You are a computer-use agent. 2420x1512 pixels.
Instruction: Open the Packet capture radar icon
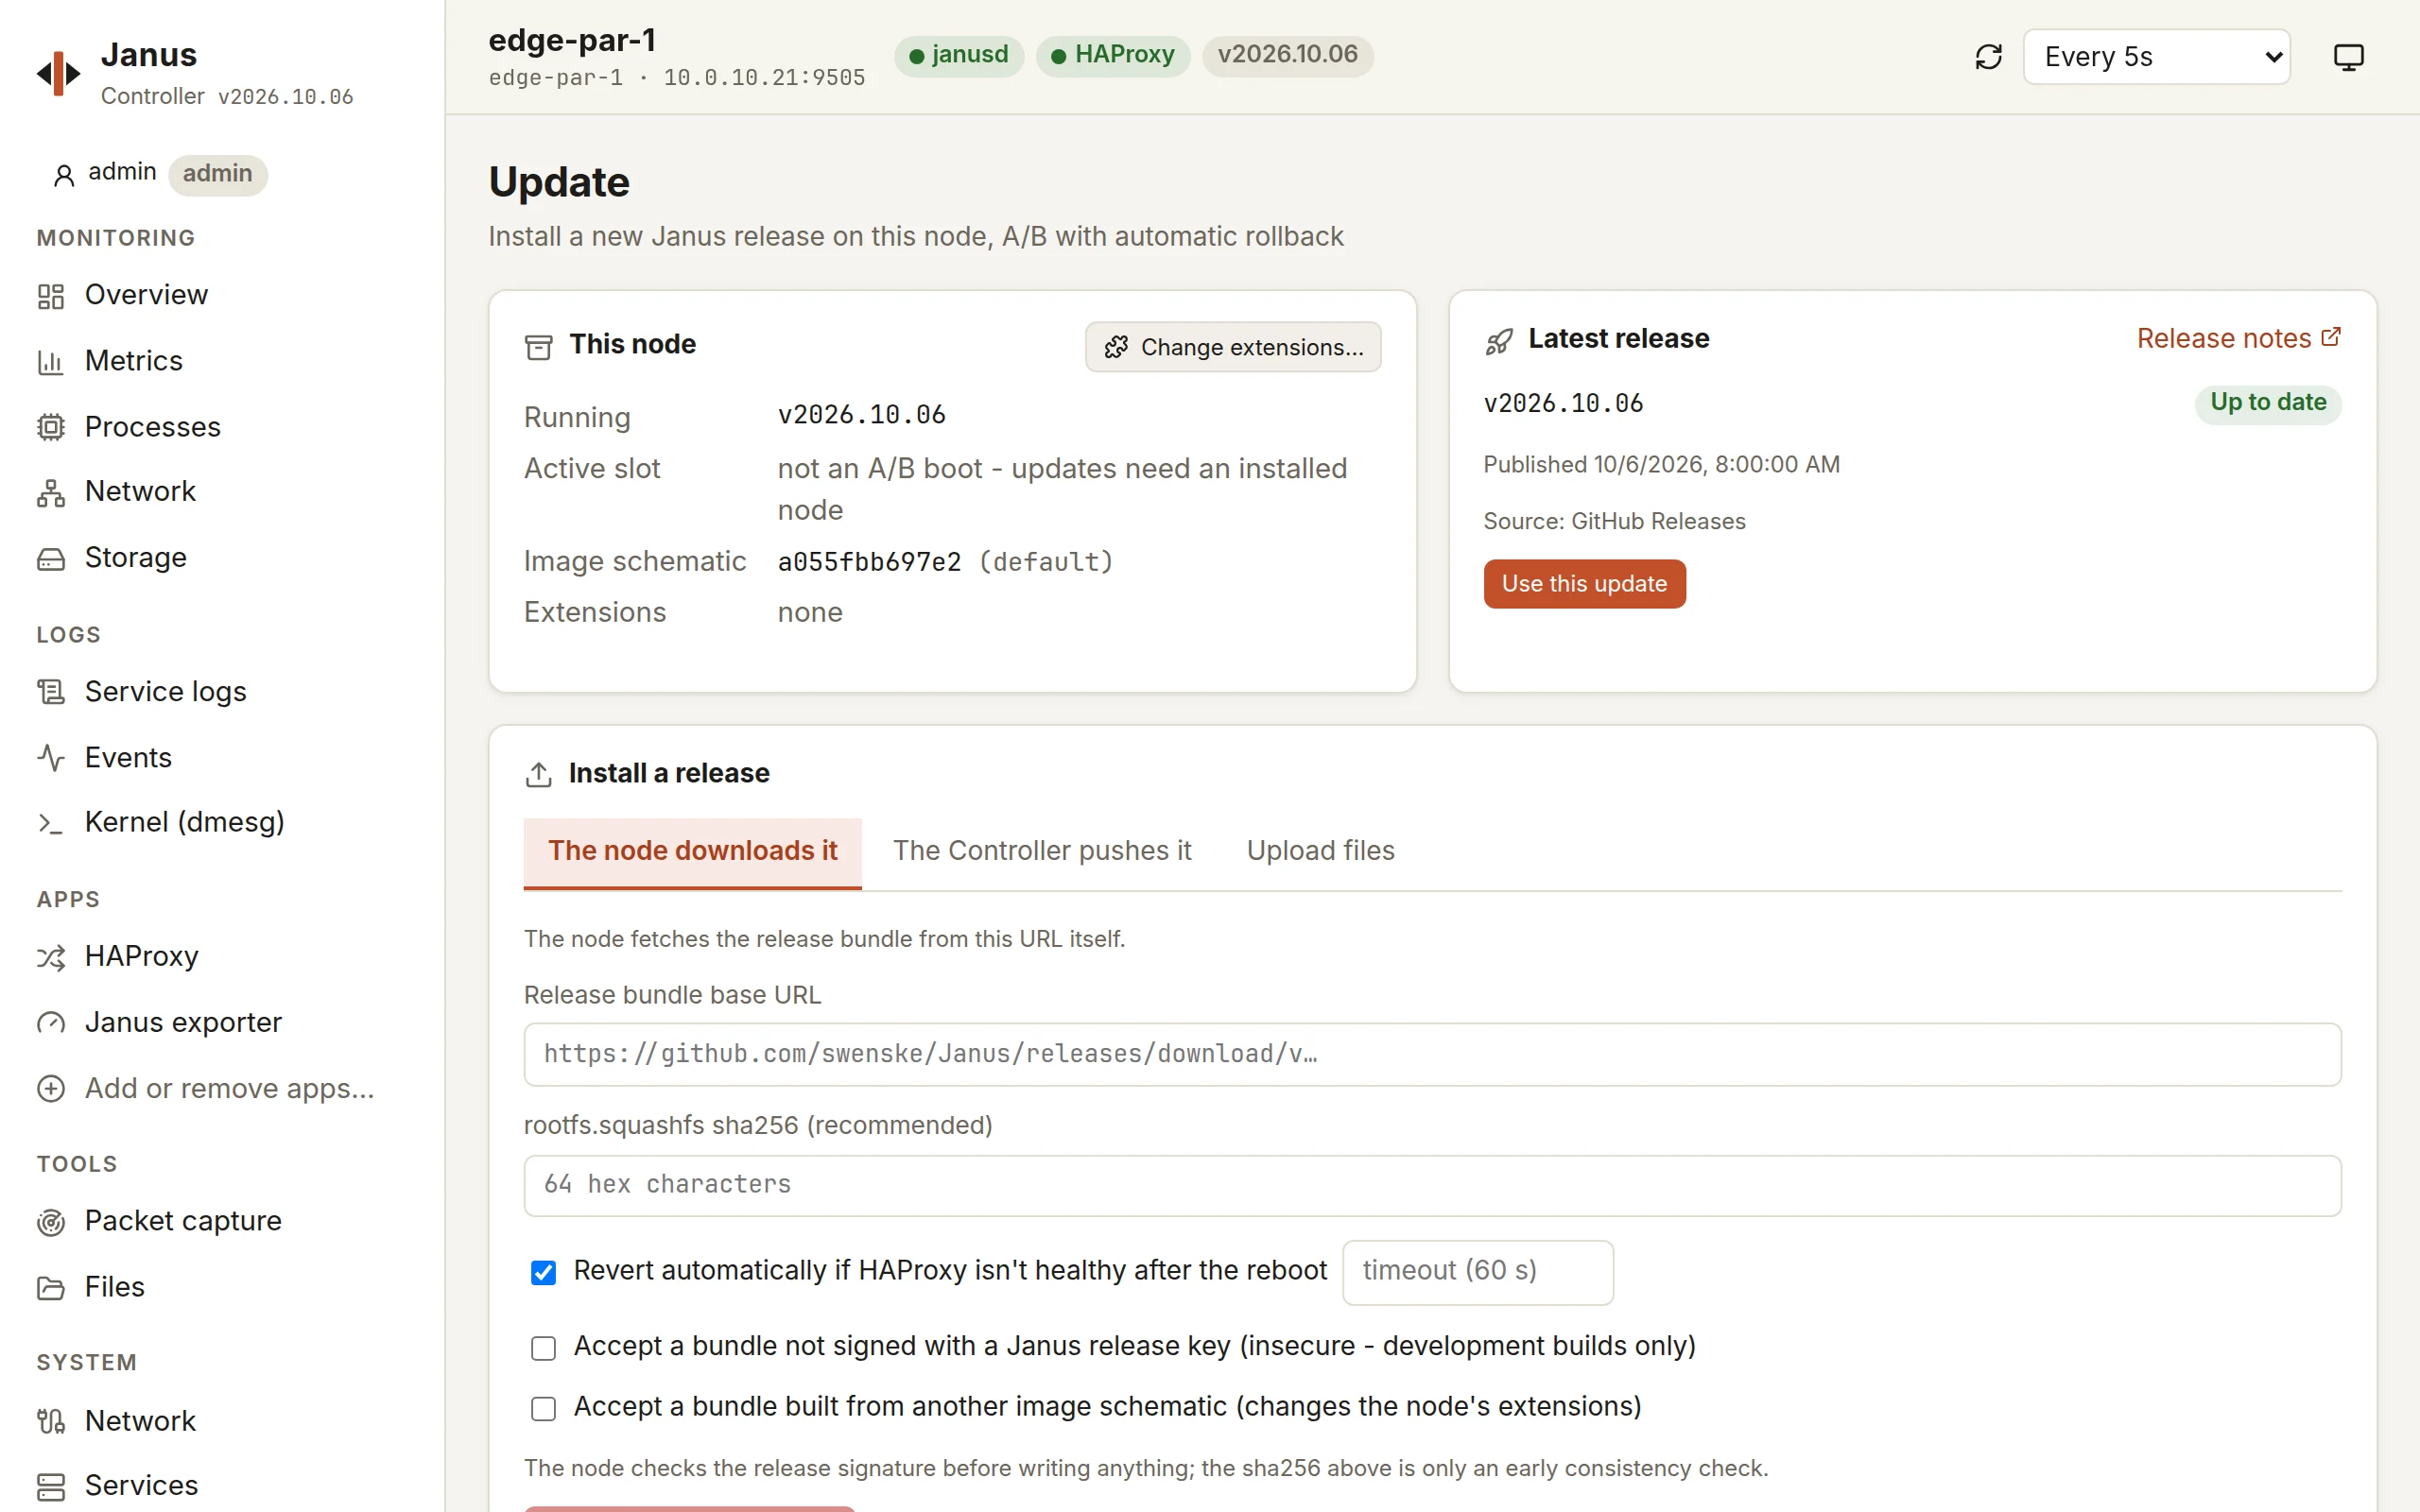(51, 1222)
